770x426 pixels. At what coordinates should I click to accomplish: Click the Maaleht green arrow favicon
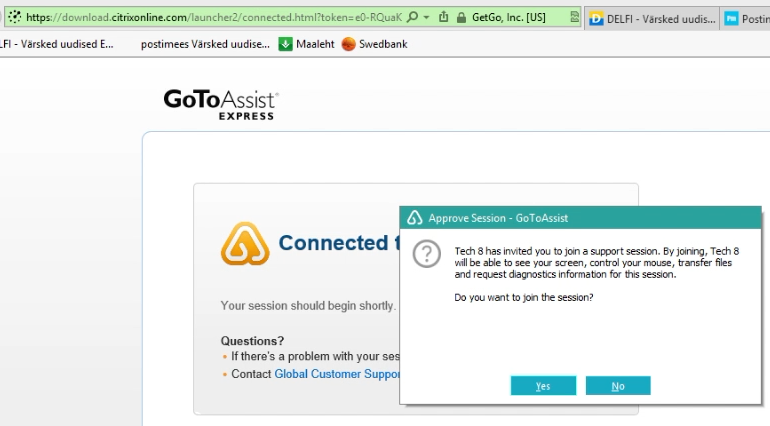coord(285,44)
